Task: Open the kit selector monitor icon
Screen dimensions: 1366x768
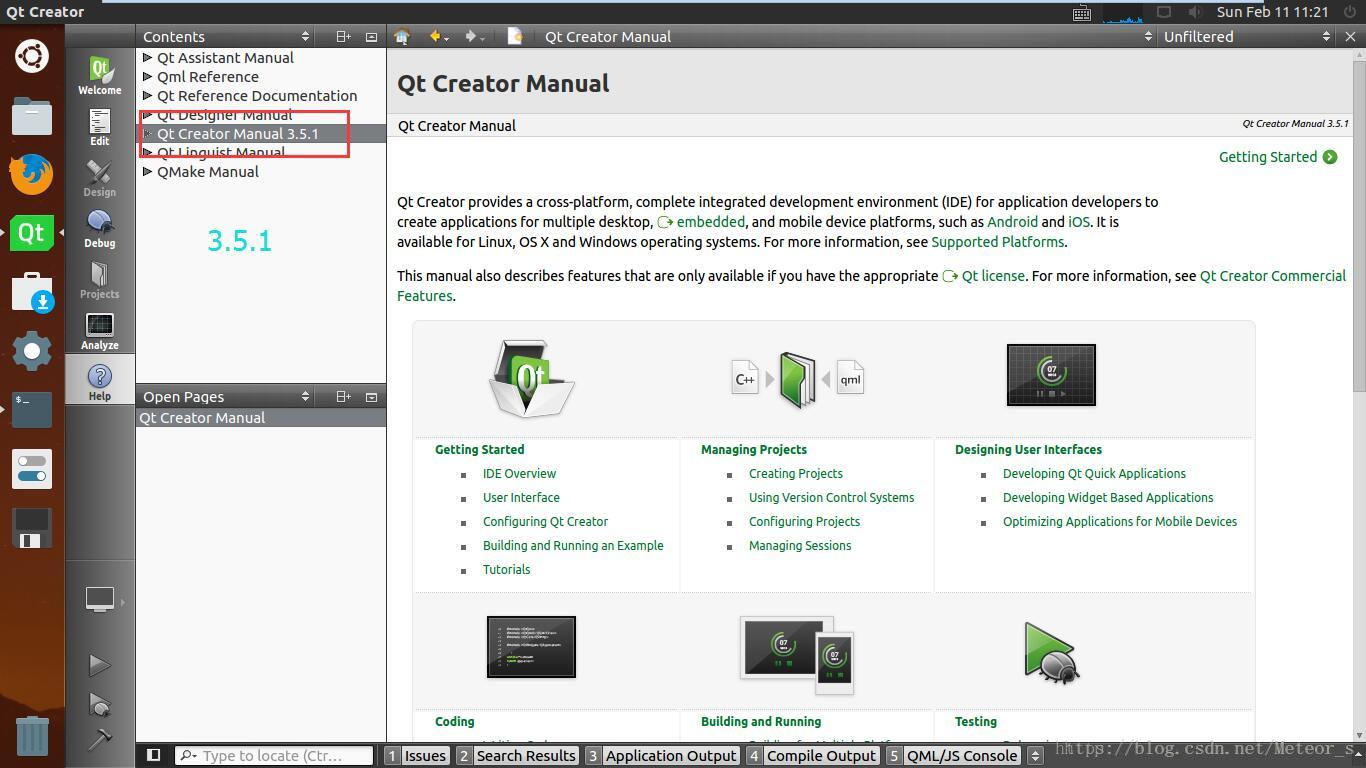Action: coord(100,599)
